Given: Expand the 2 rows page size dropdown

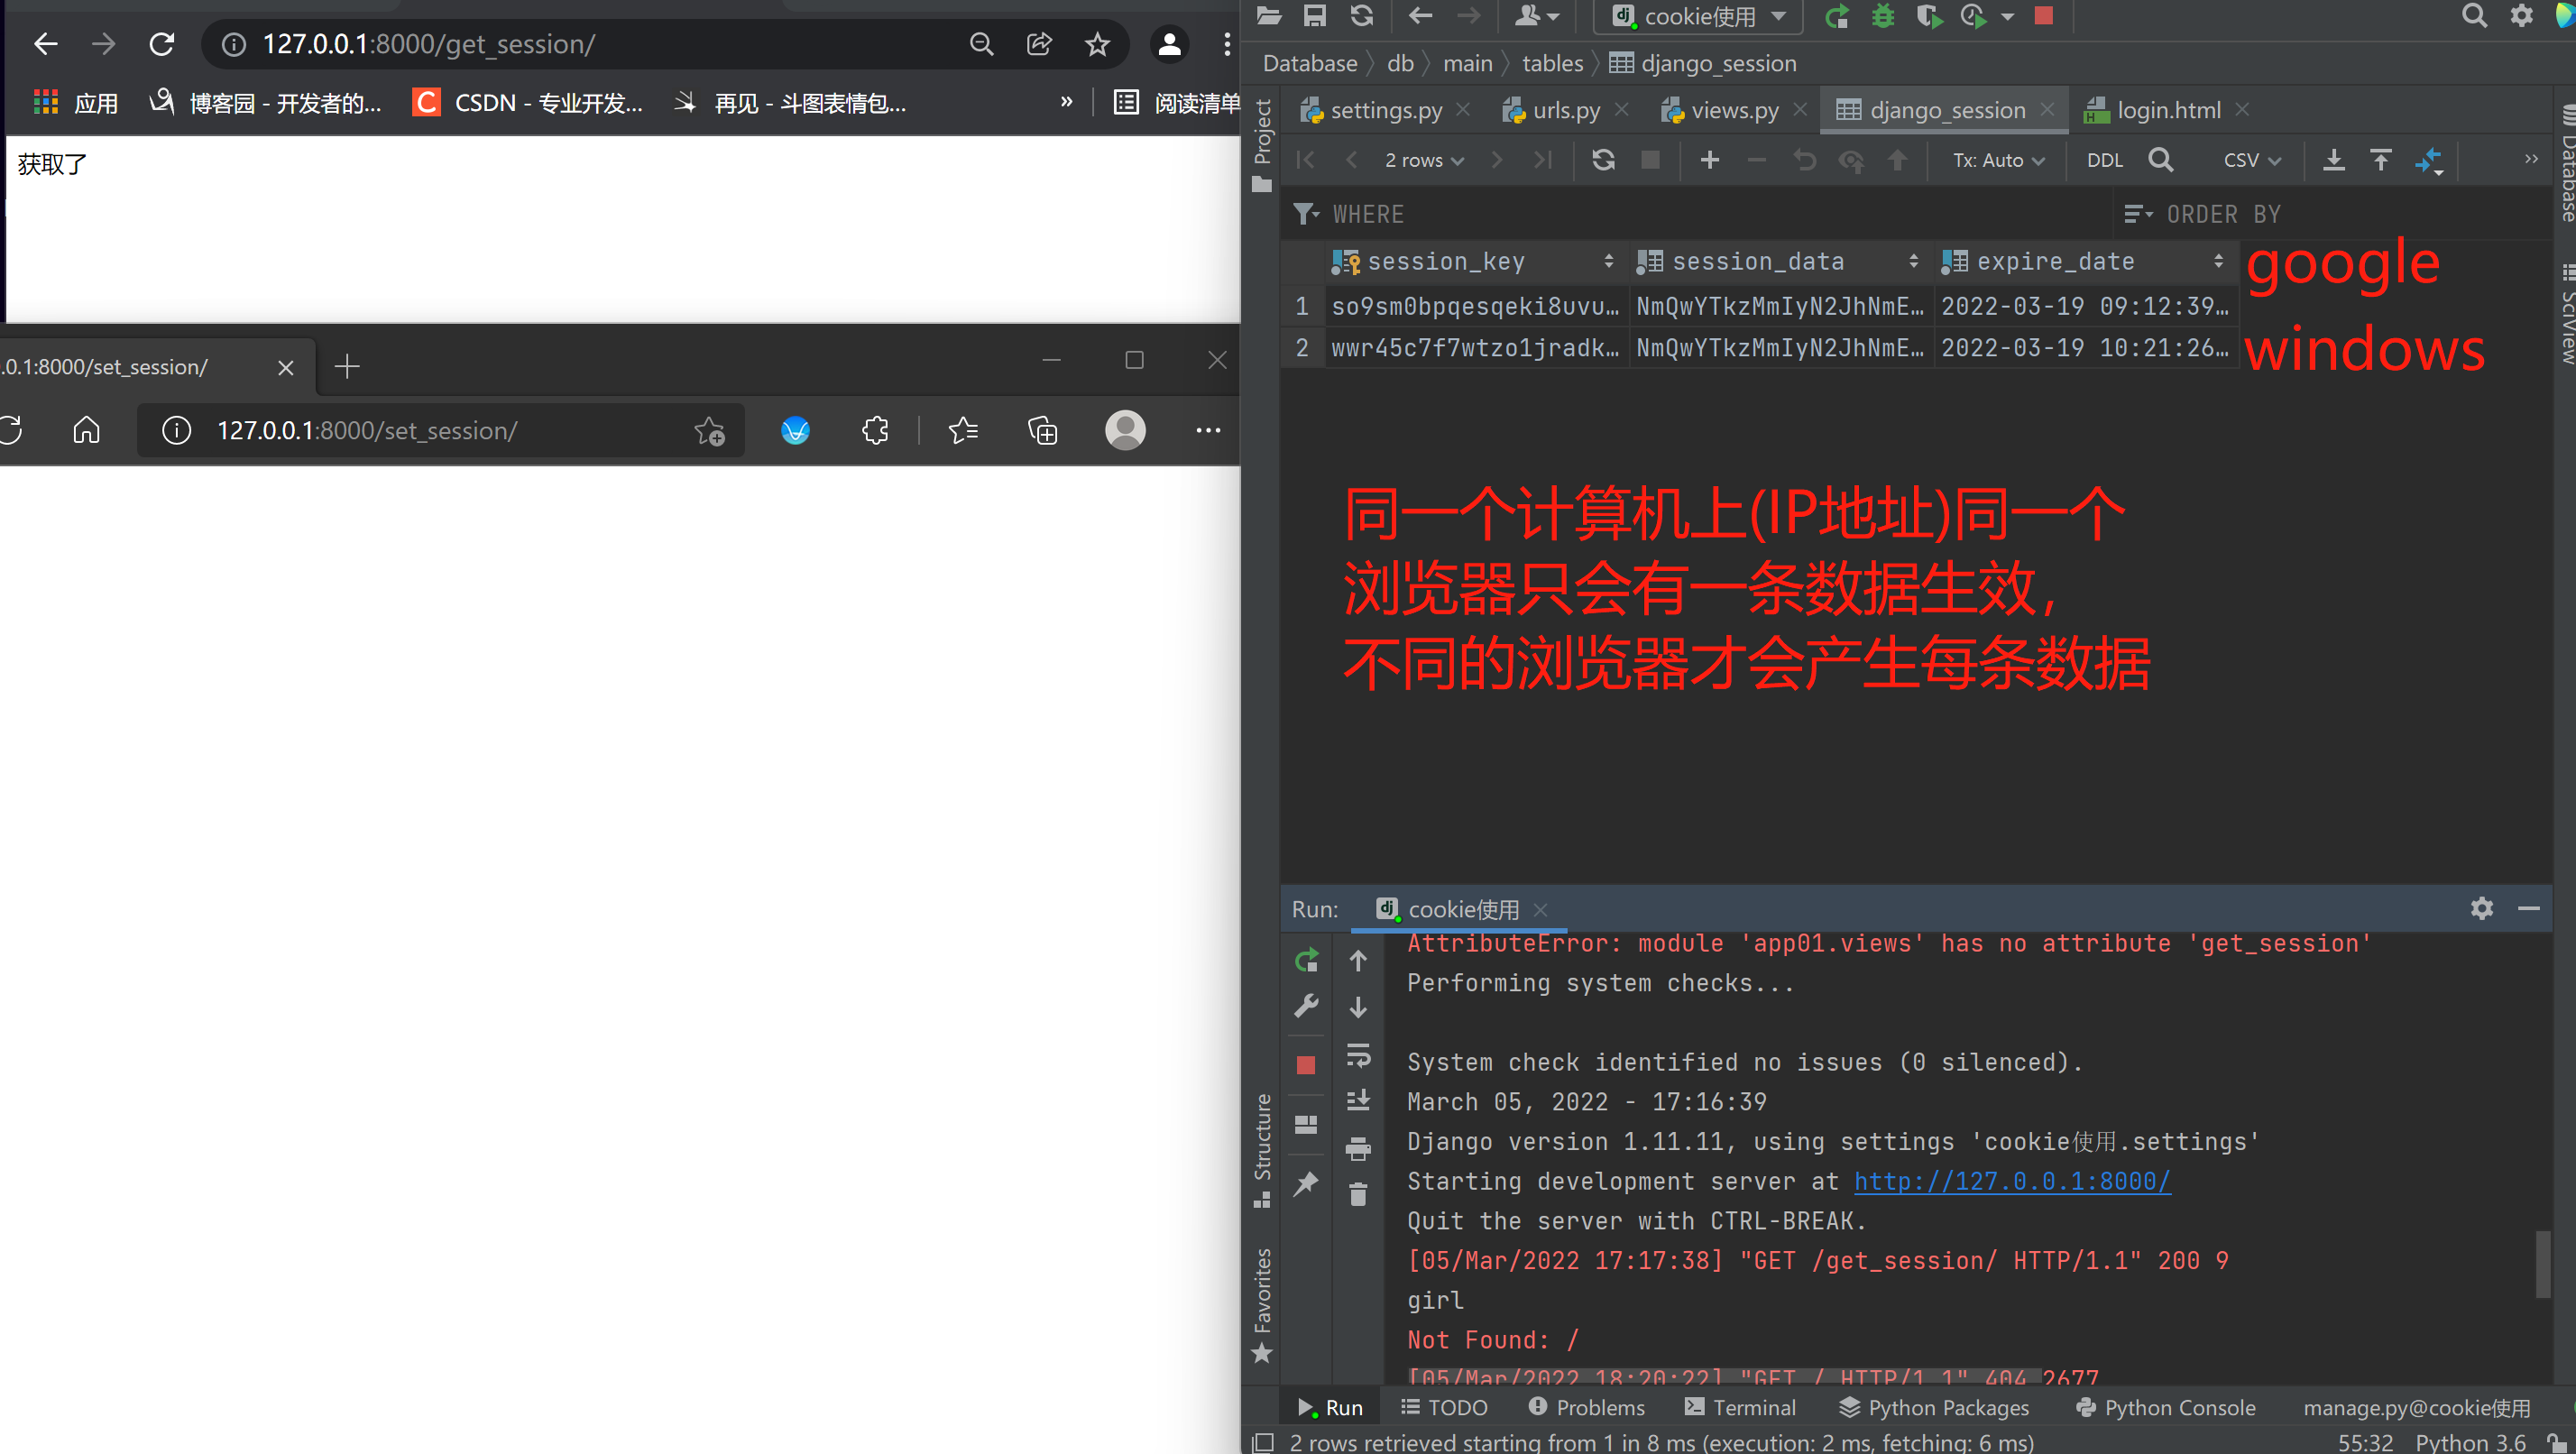Looking at the screenshot, I should coord(1424,160).
